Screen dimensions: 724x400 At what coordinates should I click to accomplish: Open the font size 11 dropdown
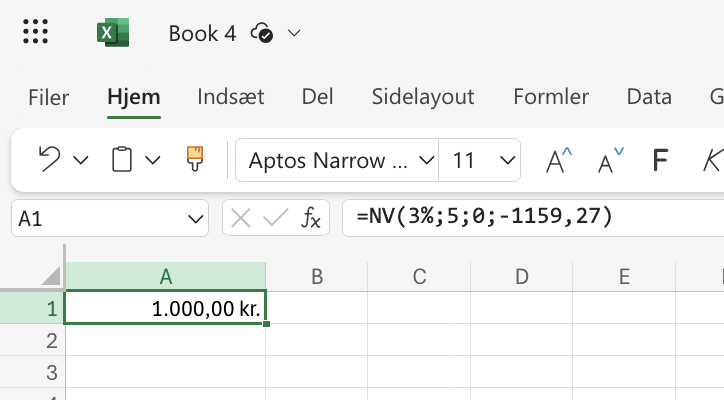pyautogui.click(x=480, y=160)
